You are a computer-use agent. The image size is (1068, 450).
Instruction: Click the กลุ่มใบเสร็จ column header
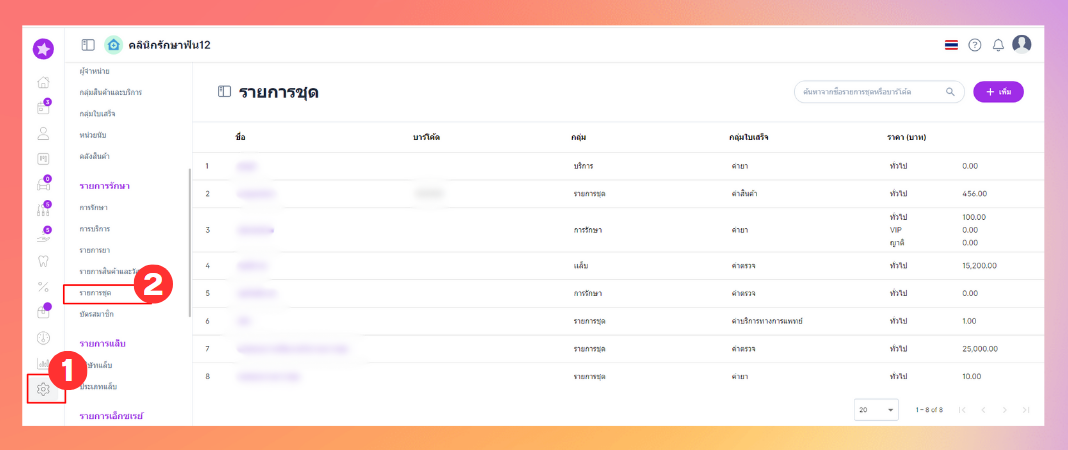(x=749, y=138)
